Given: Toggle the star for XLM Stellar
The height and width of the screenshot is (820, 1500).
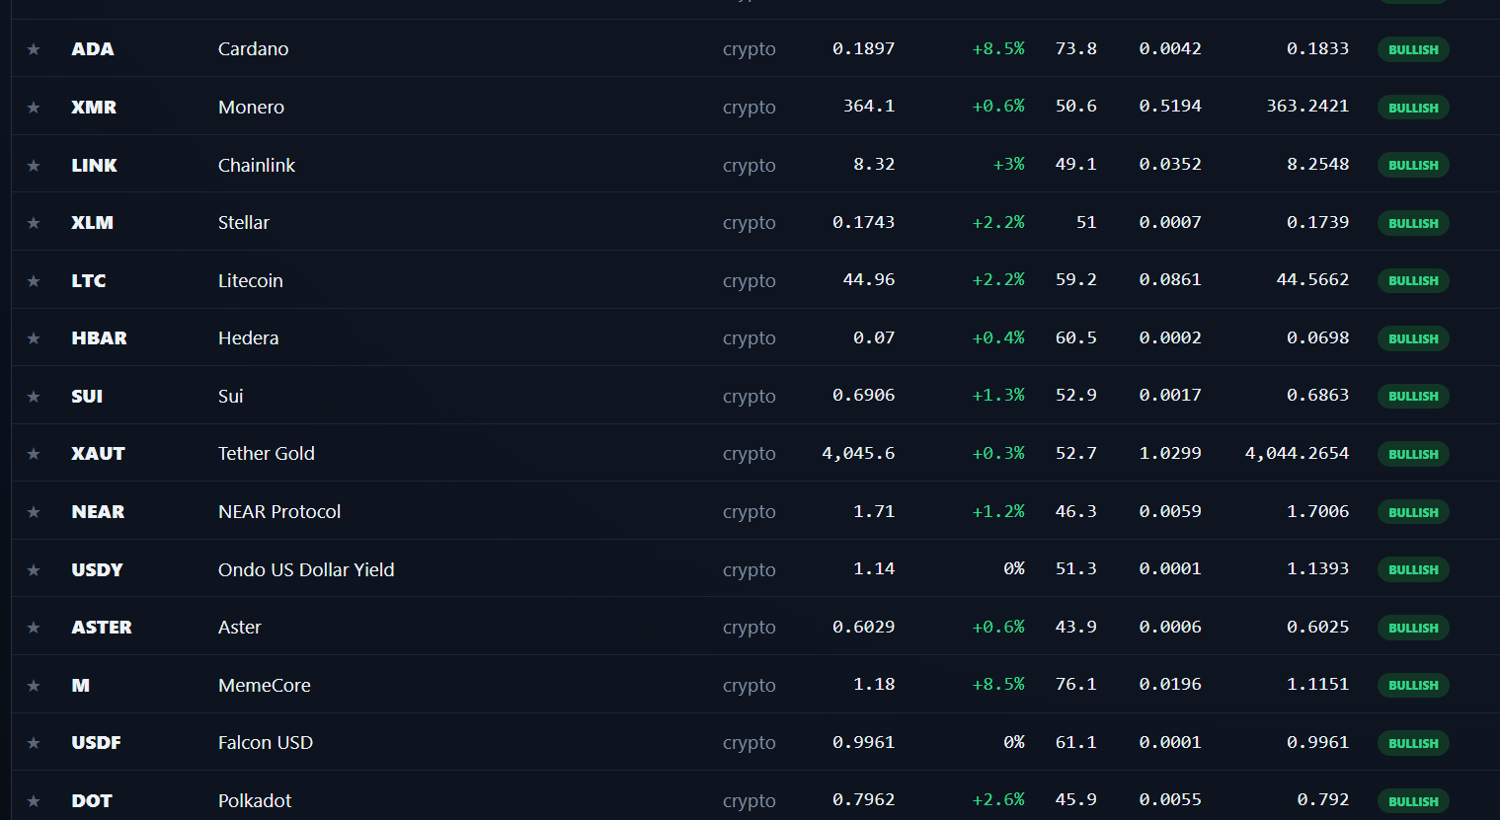Looking at the screenshot, I should [33, 223].
